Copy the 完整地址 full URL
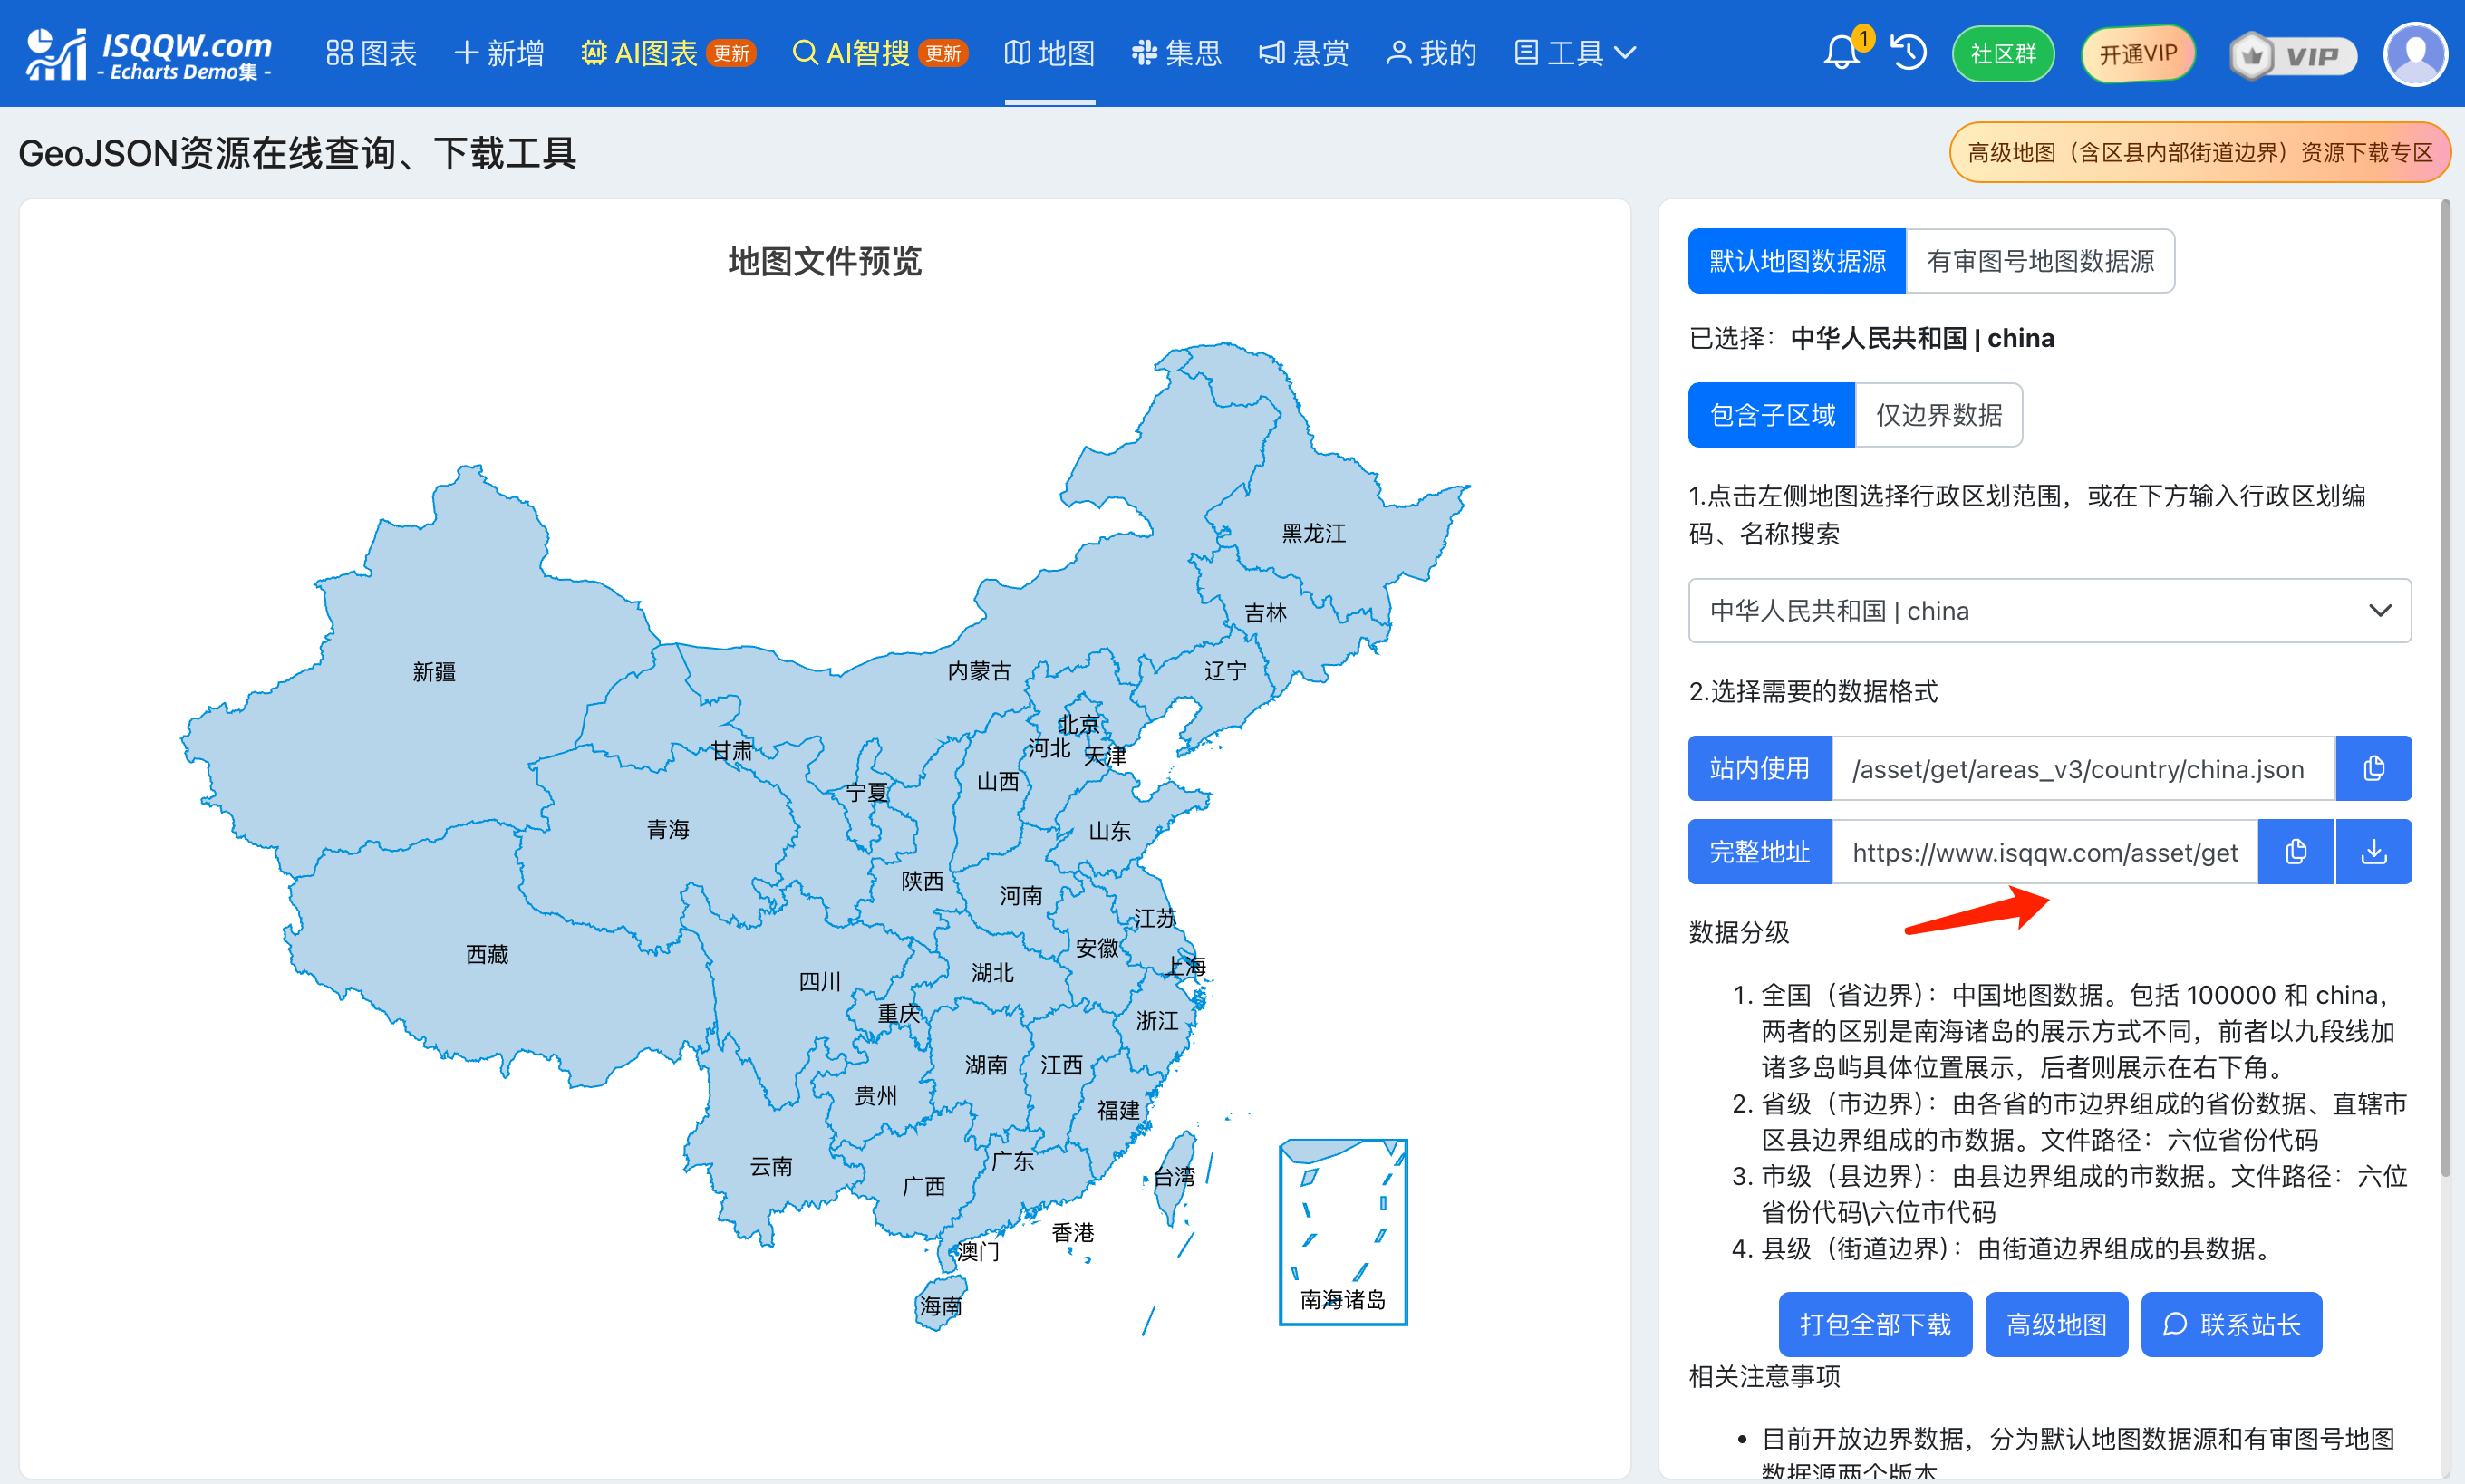This screenshot has height=1484, width=2465. 2295,851
